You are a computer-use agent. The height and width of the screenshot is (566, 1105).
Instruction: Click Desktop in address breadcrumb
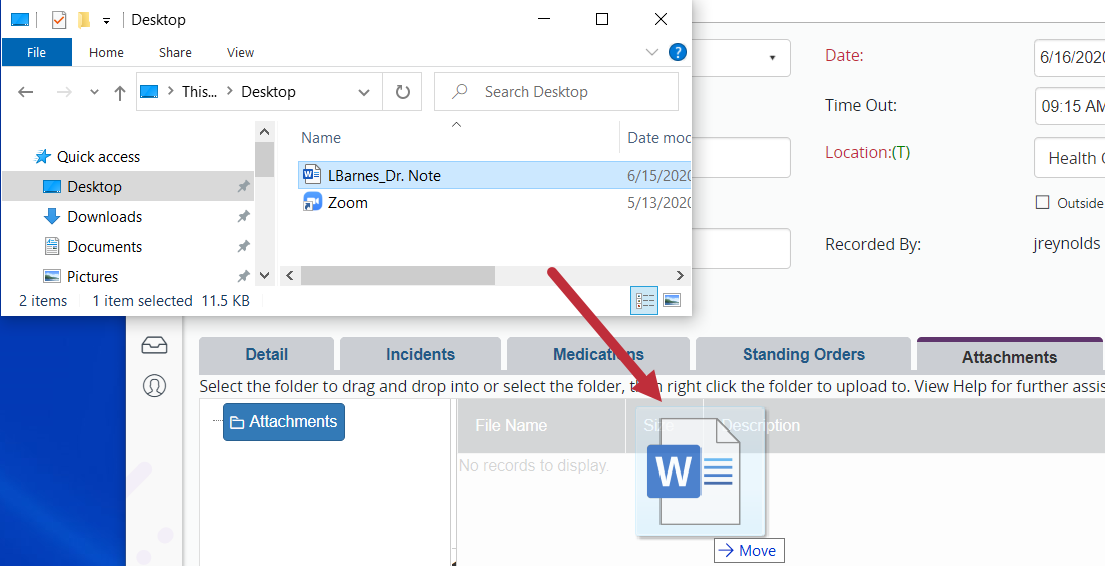[x=268, y=92]
